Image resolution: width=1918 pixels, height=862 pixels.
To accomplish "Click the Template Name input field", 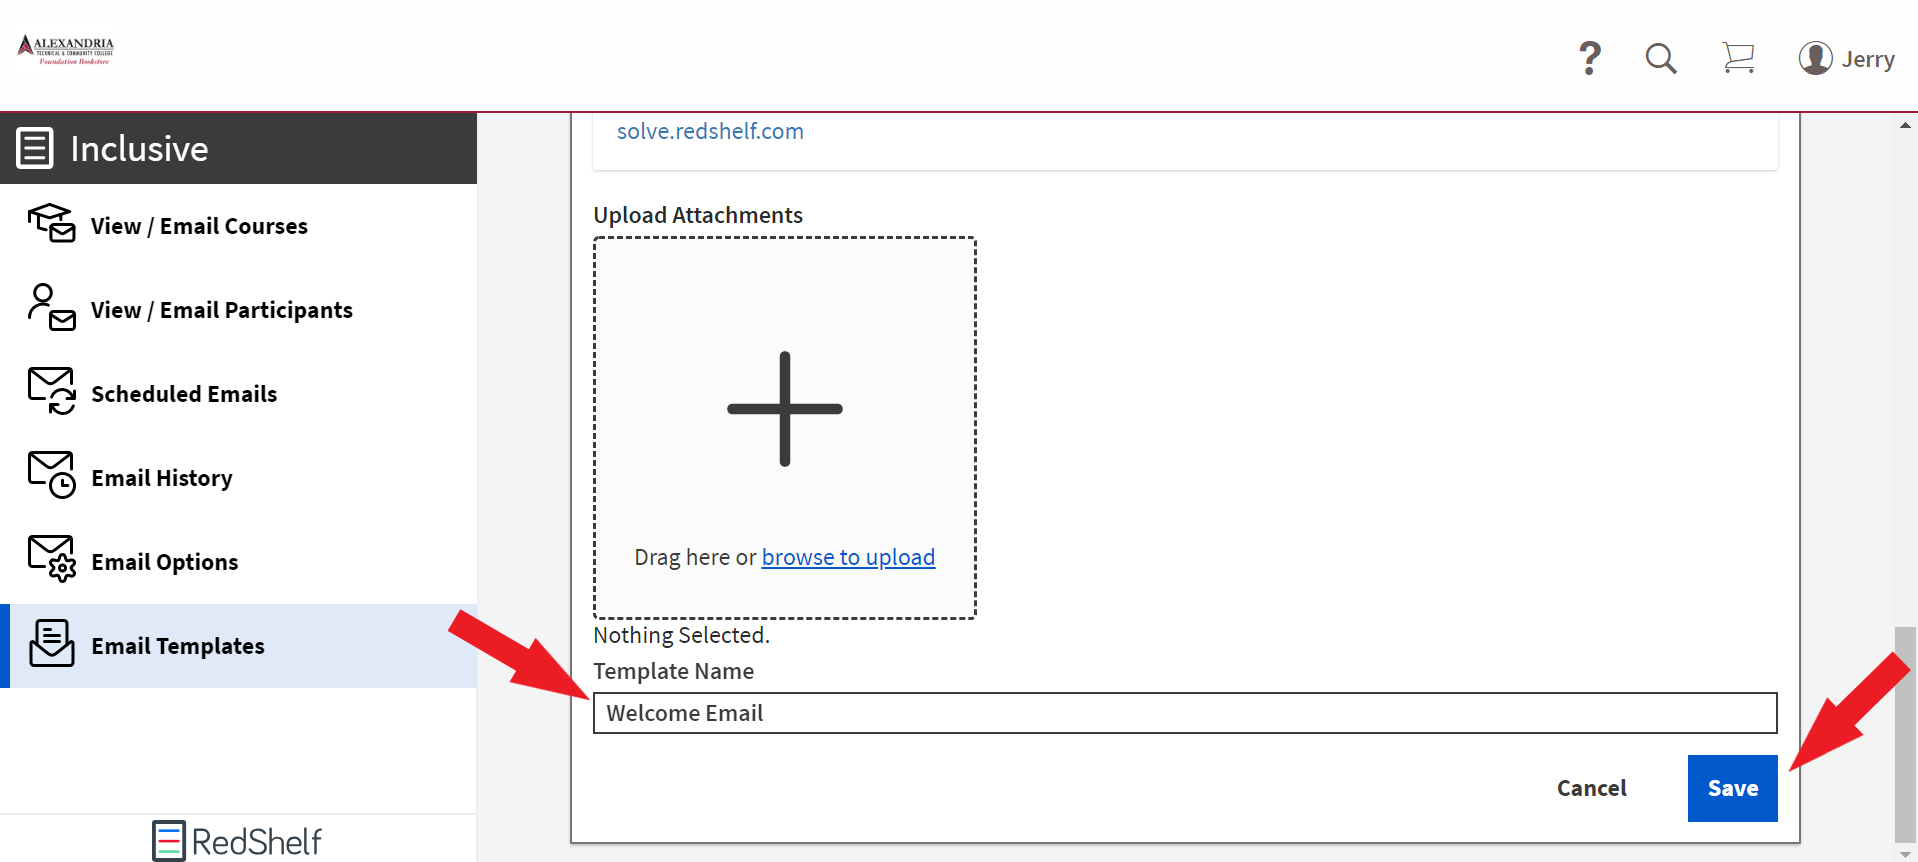I will click(x=1185, y=713).
